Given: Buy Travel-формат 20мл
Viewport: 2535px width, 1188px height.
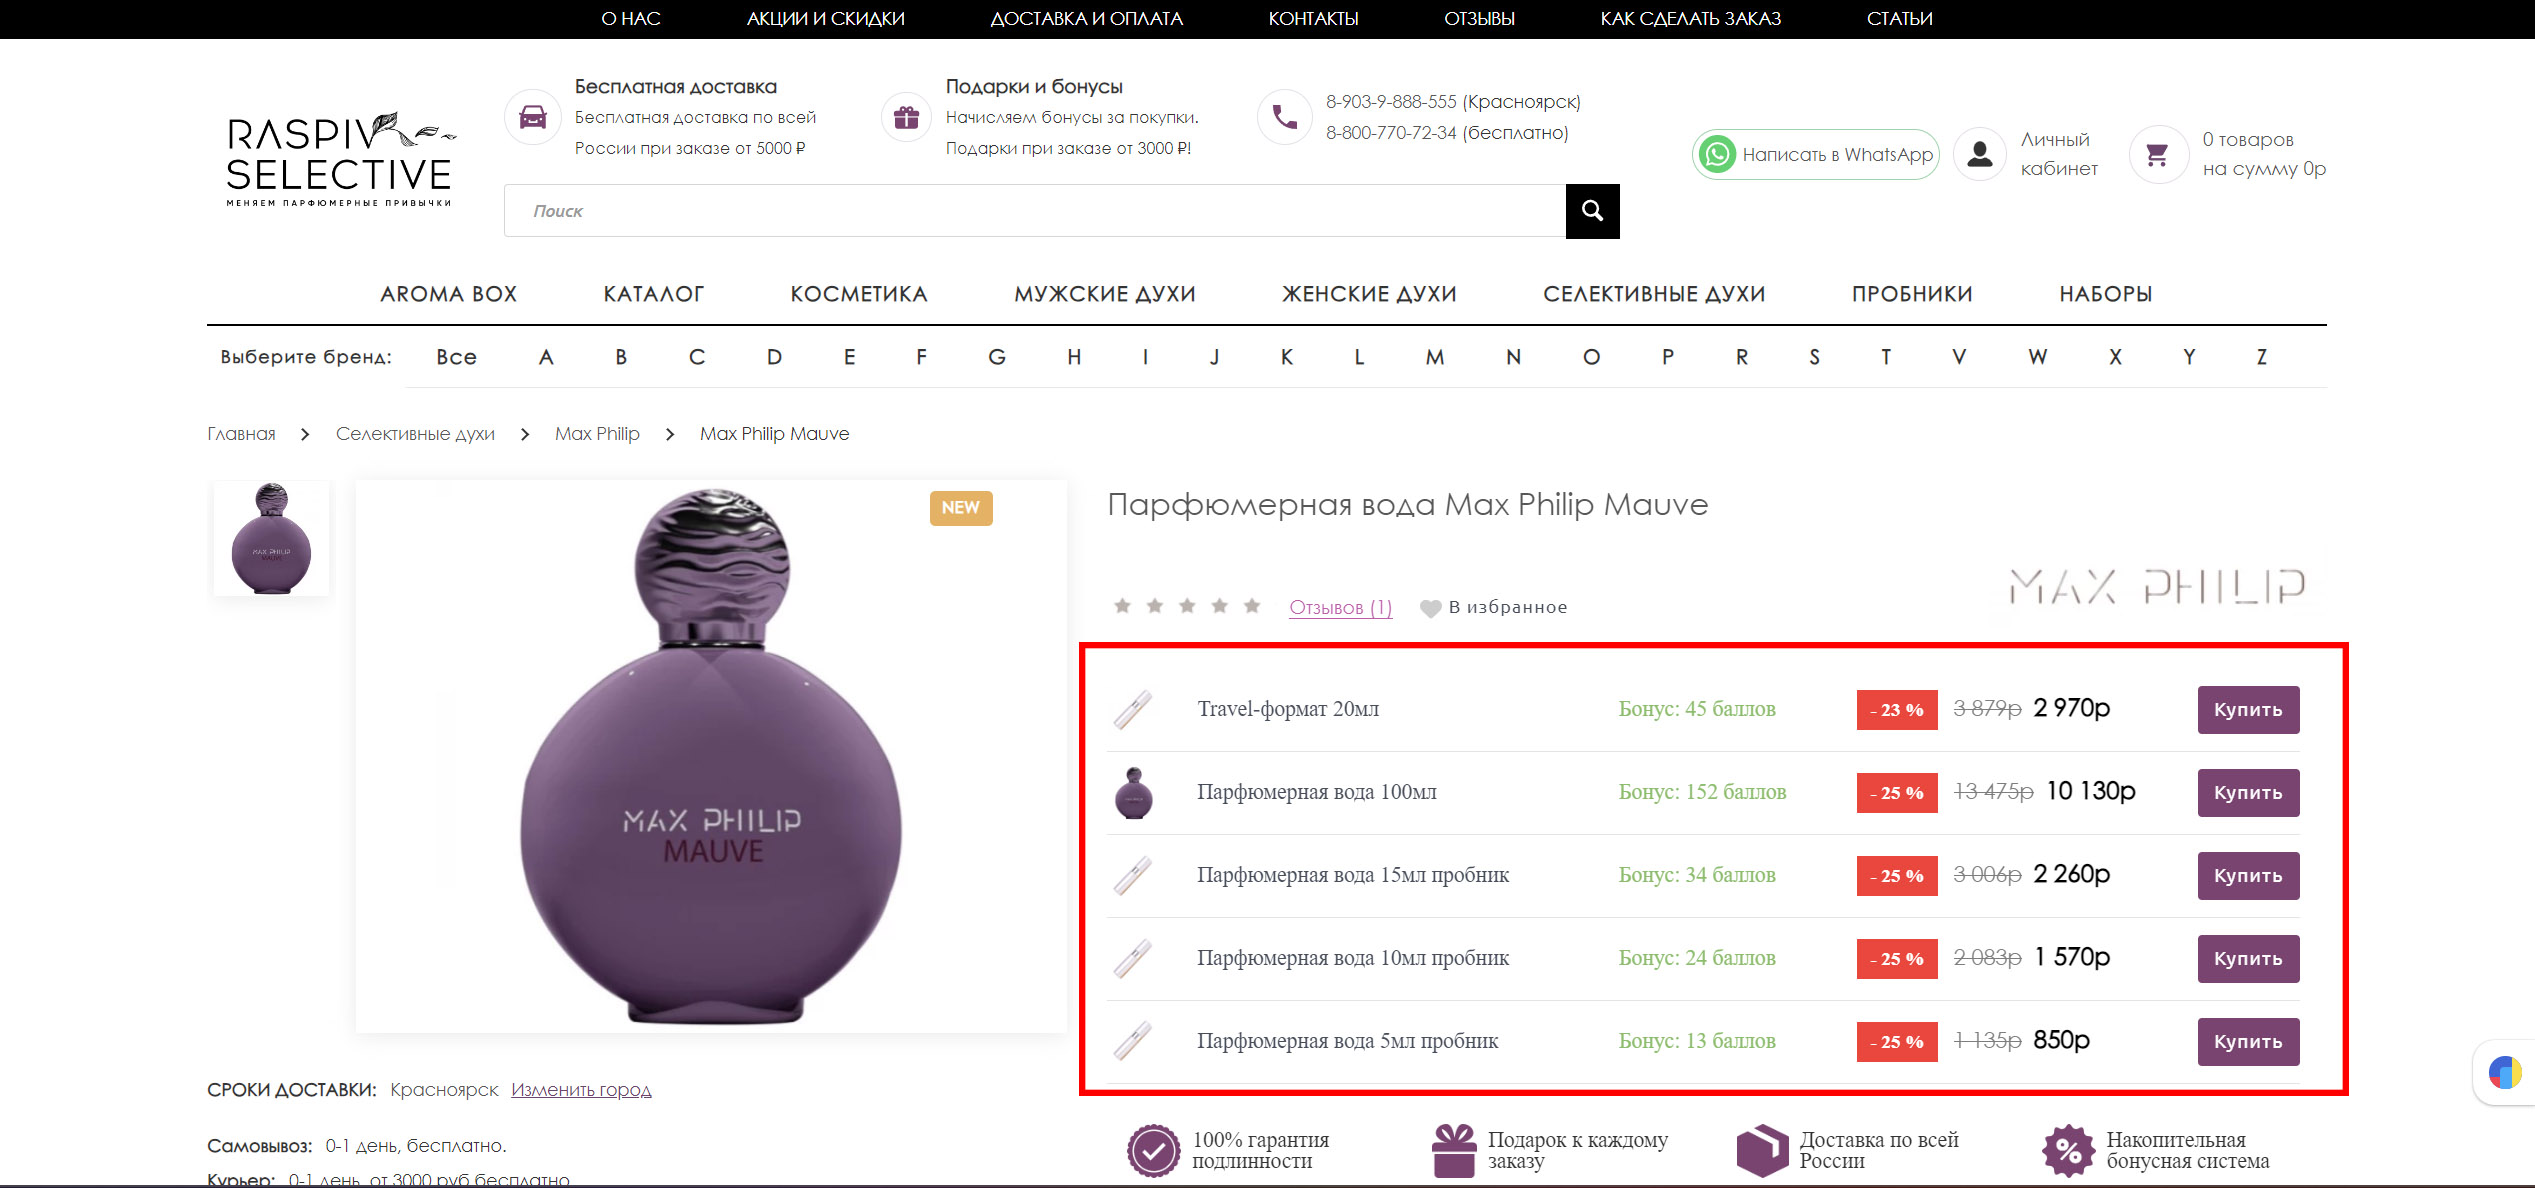Looking at the screenshot, I should tap(2248, 710).
